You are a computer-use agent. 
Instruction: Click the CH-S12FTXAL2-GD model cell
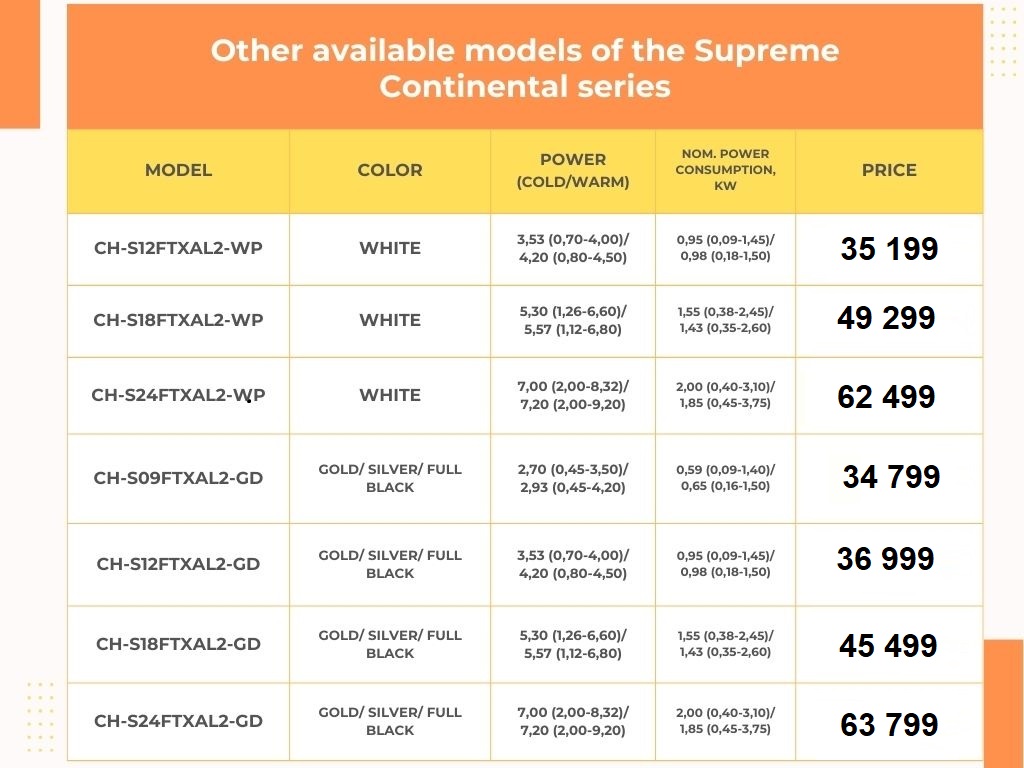click(x=178, y=564)
